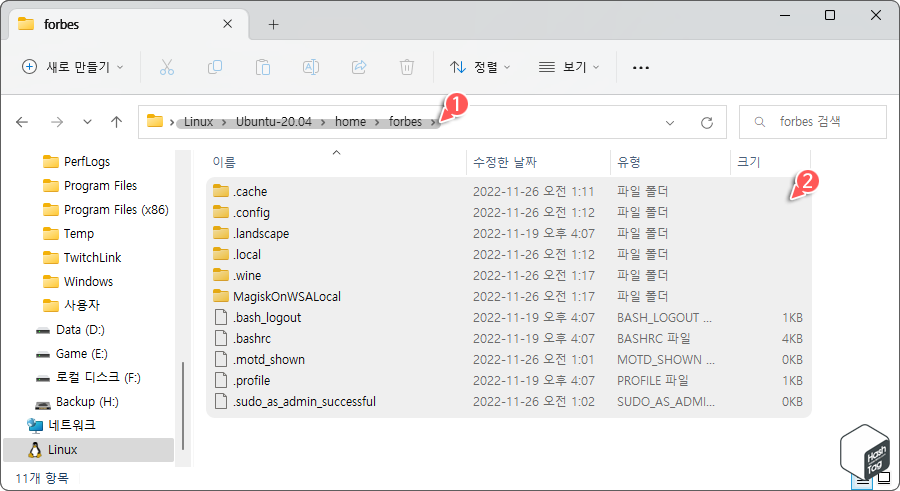Select Linux penguin item in navigation pane
Viewport: 900px width, 491px height.
pyautogui.click(x=88, y=450)
